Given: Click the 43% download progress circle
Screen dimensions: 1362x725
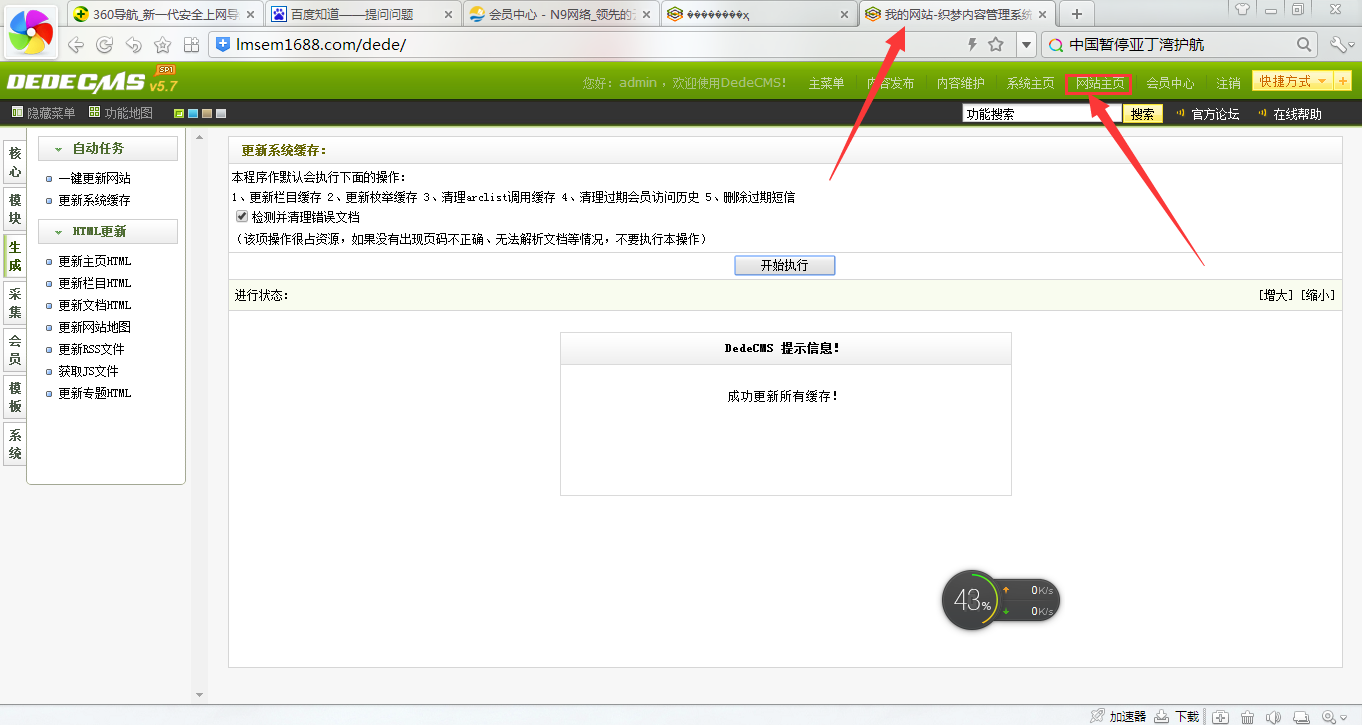Looking at the screenshot, I should 972,598.
